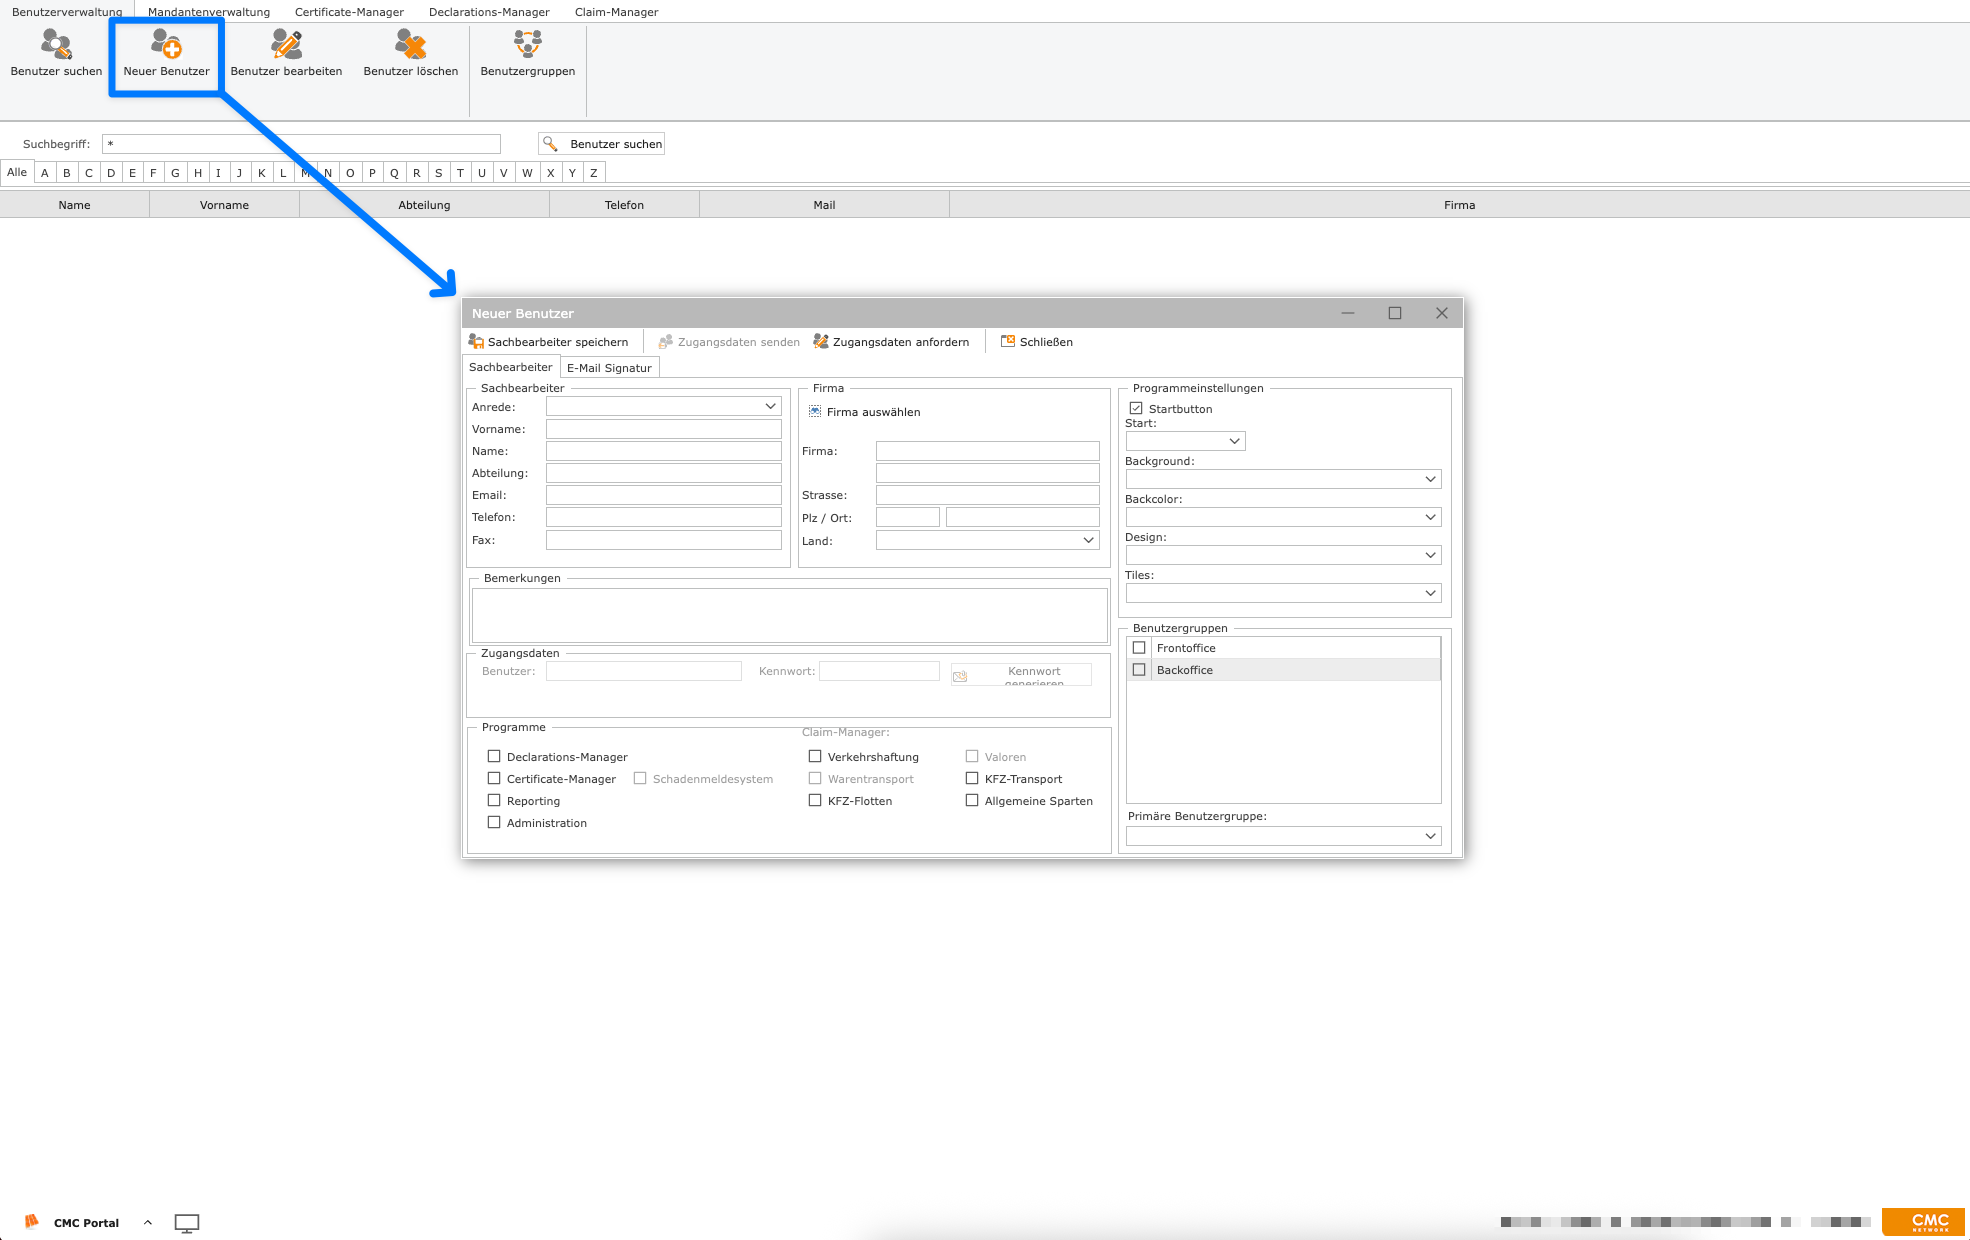Image resolution: width=1970 pixels, height=1240 pixels.
Task: Open Benutzergruppen from the toolbar
Action: pyautogui.click(x=527, y=45)
